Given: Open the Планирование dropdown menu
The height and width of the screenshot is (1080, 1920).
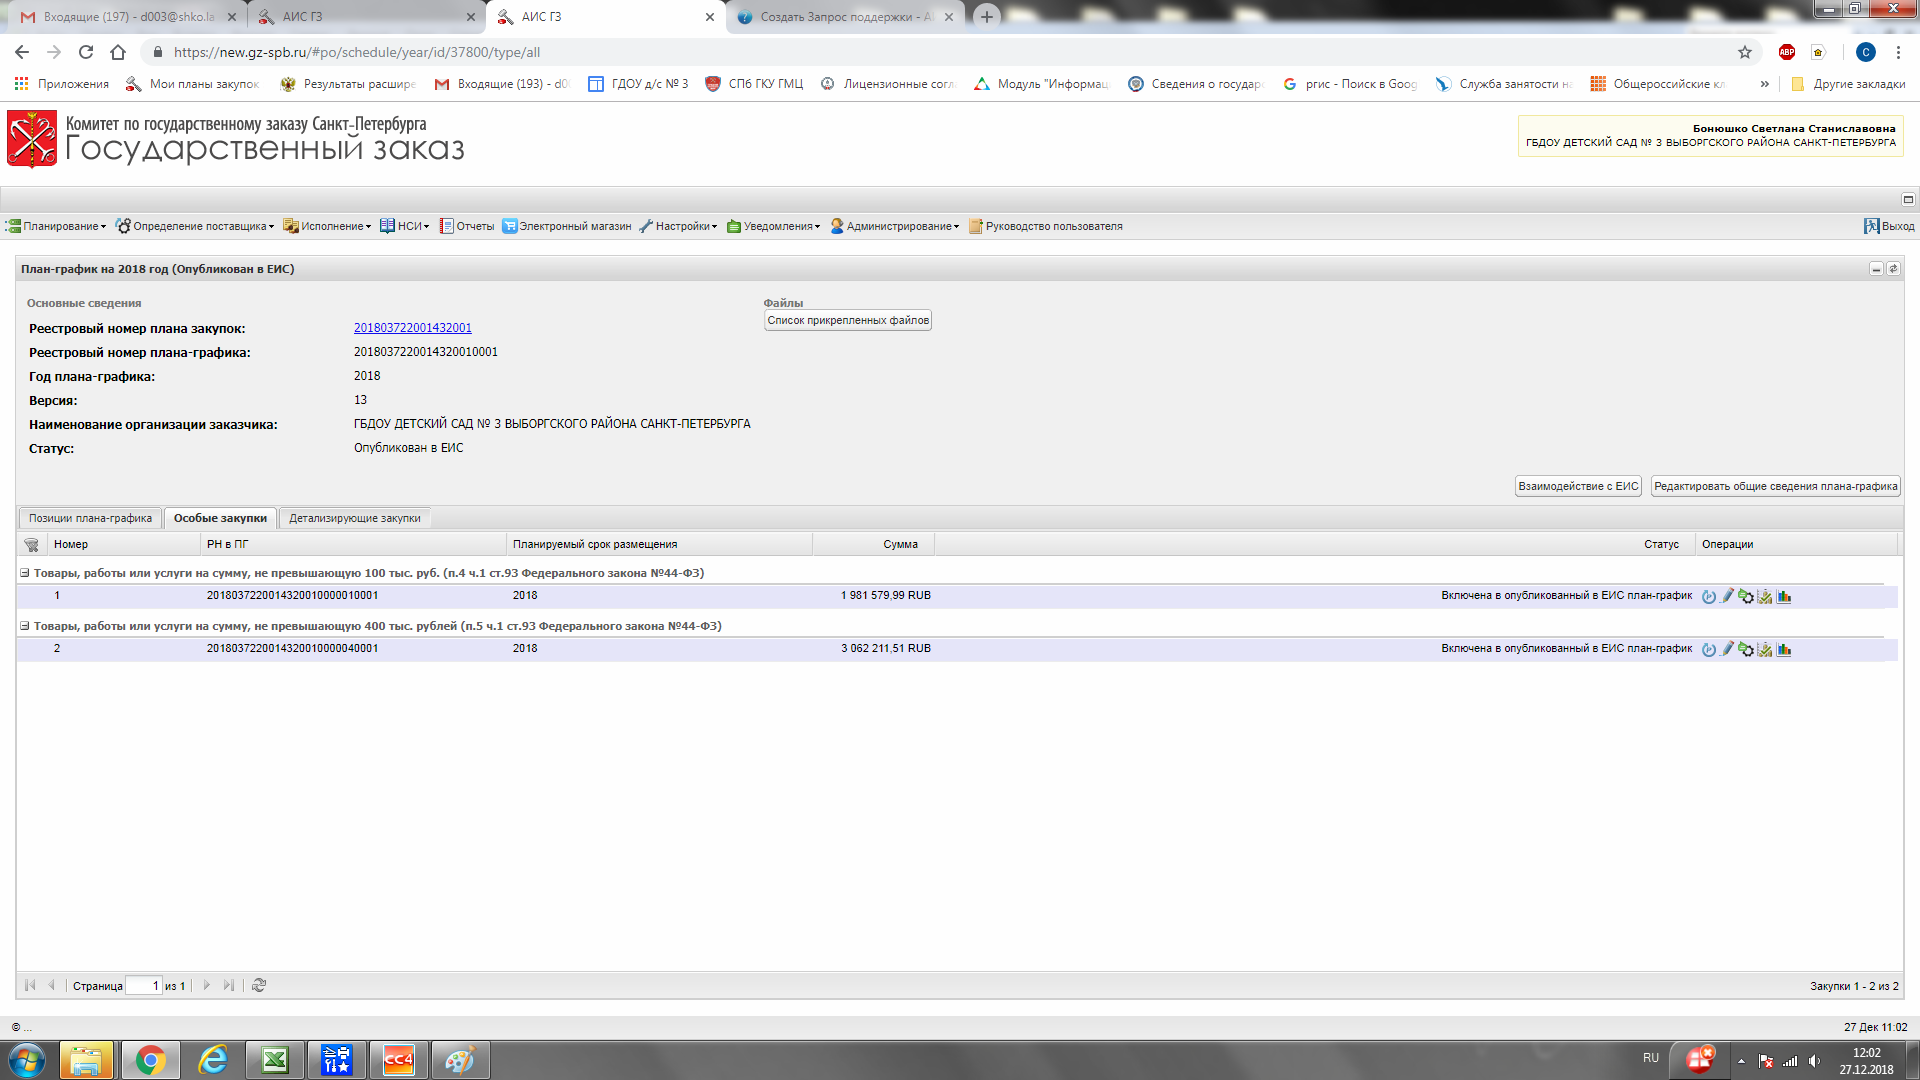Looking at the screenshot, I should (56, 226).
